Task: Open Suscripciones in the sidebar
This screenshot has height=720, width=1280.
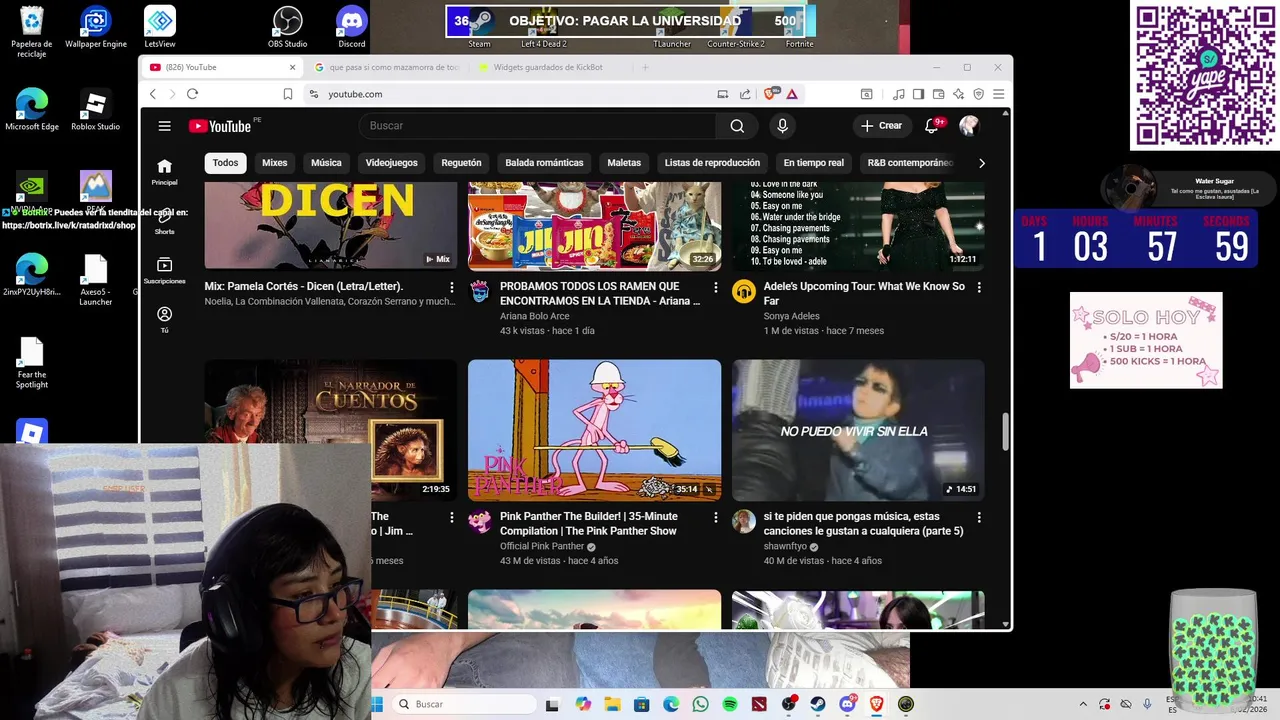Action: [164, 270]
